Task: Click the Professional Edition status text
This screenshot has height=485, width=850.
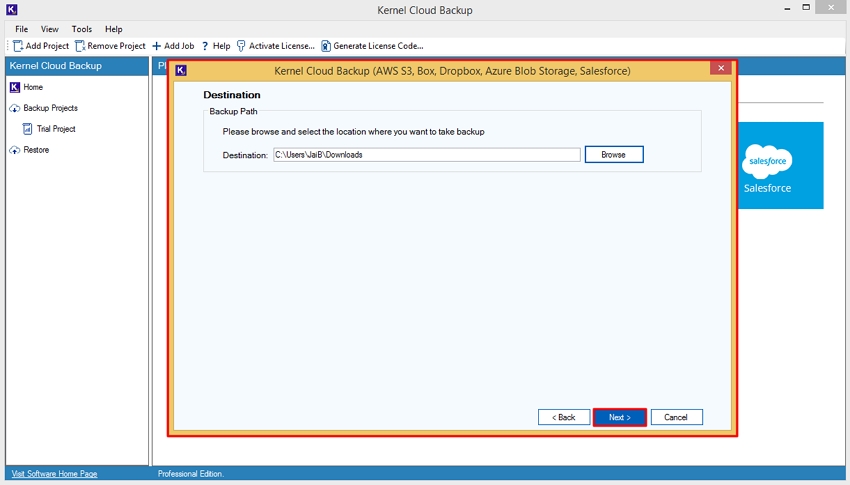Action: coord(190,474)
